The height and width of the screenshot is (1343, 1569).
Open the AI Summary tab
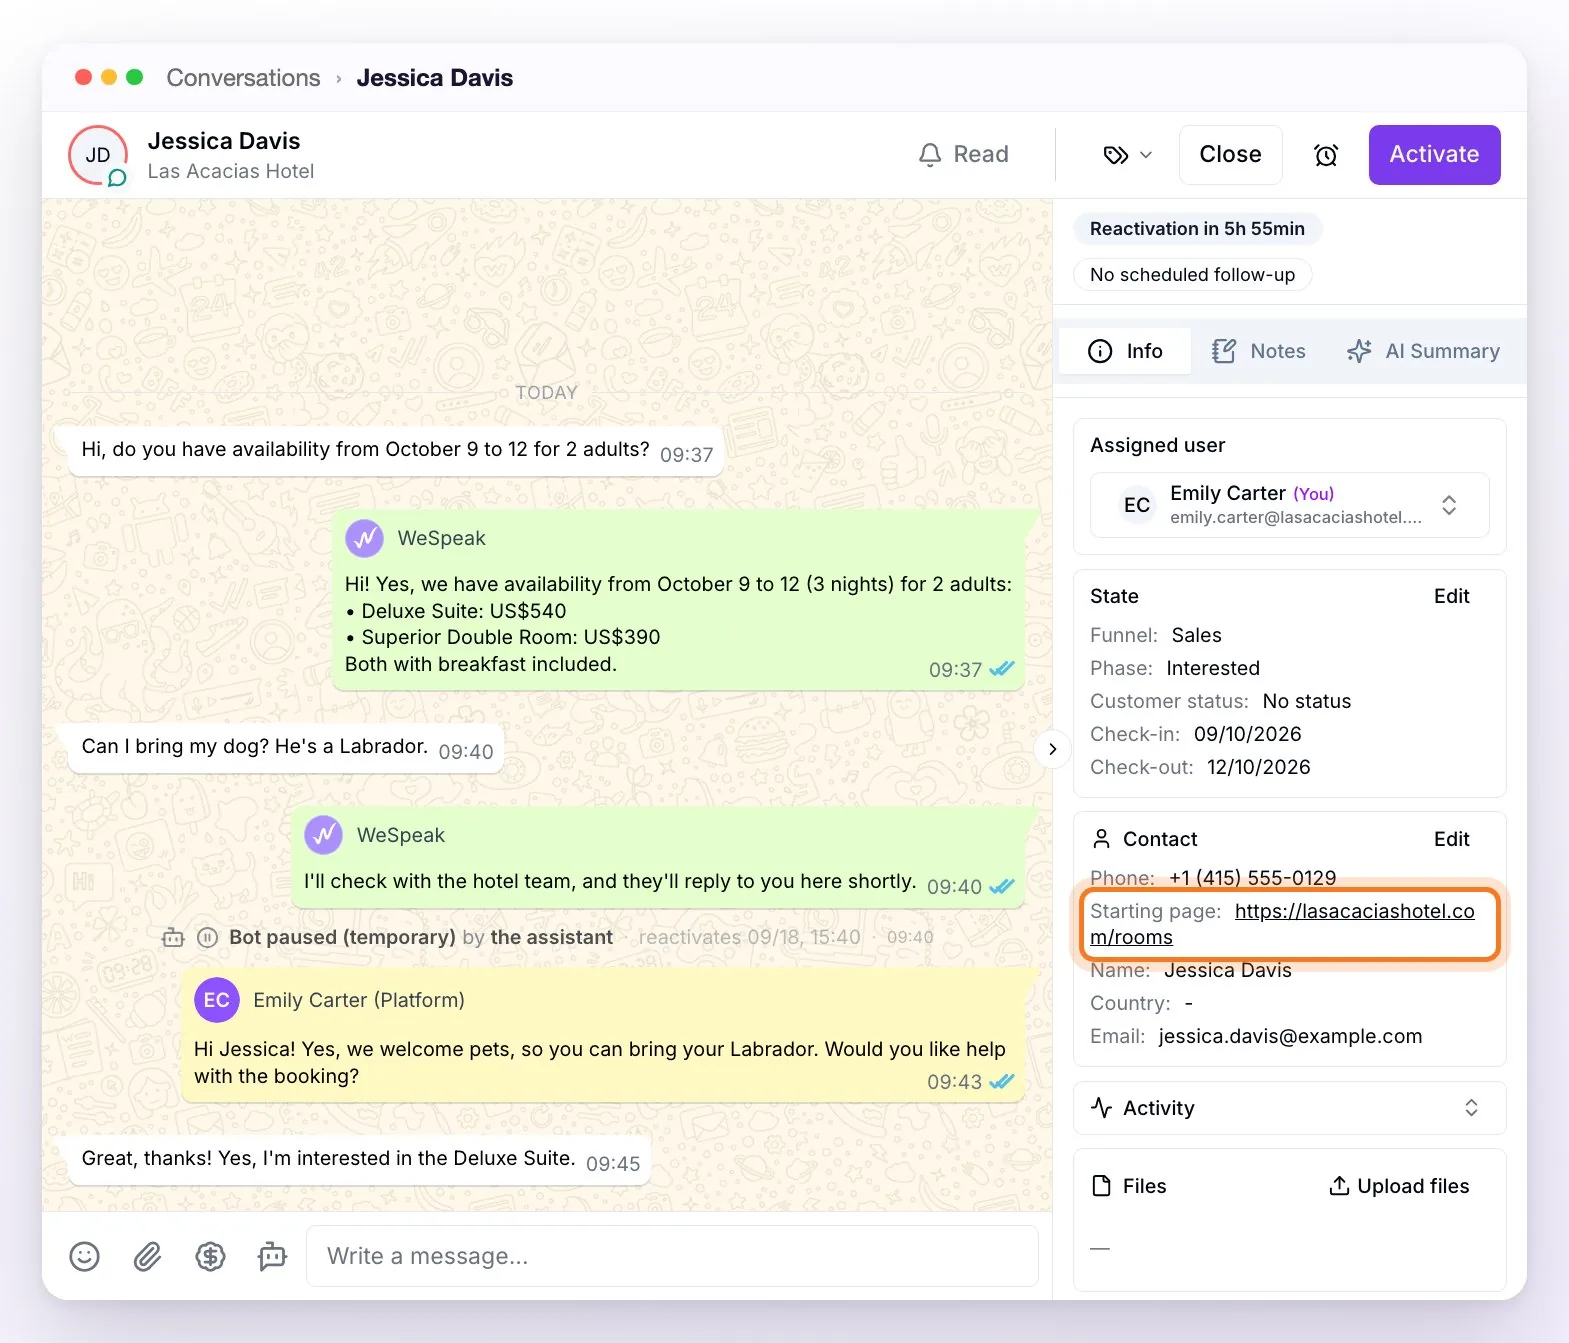[1423, 351]
